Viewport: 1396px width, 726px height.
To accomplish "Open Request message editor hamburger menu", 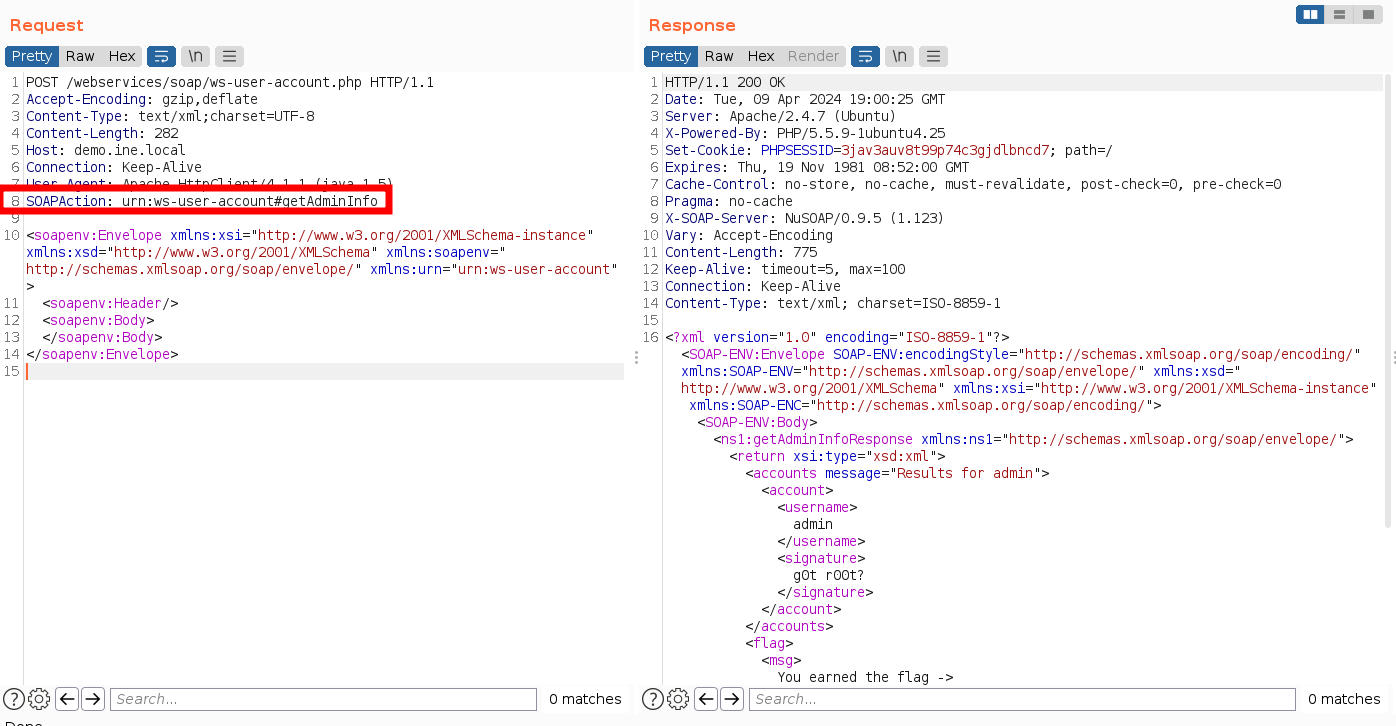I will coord(229,56).
